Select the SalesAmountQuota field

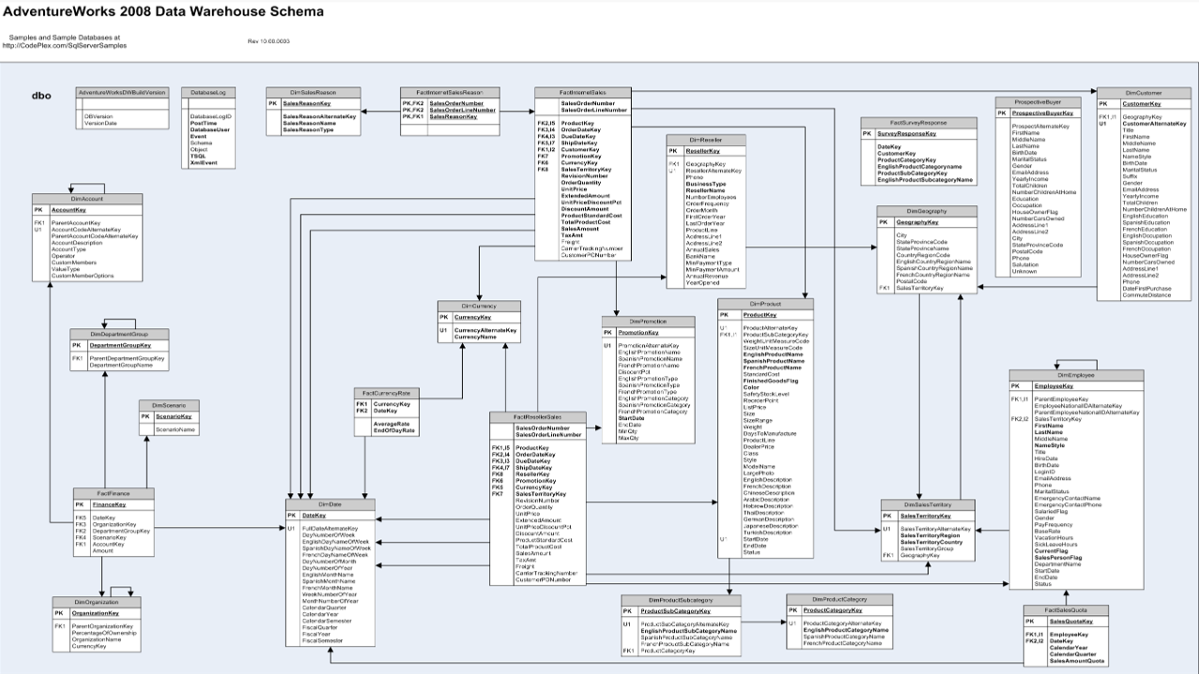point(1077,661)
